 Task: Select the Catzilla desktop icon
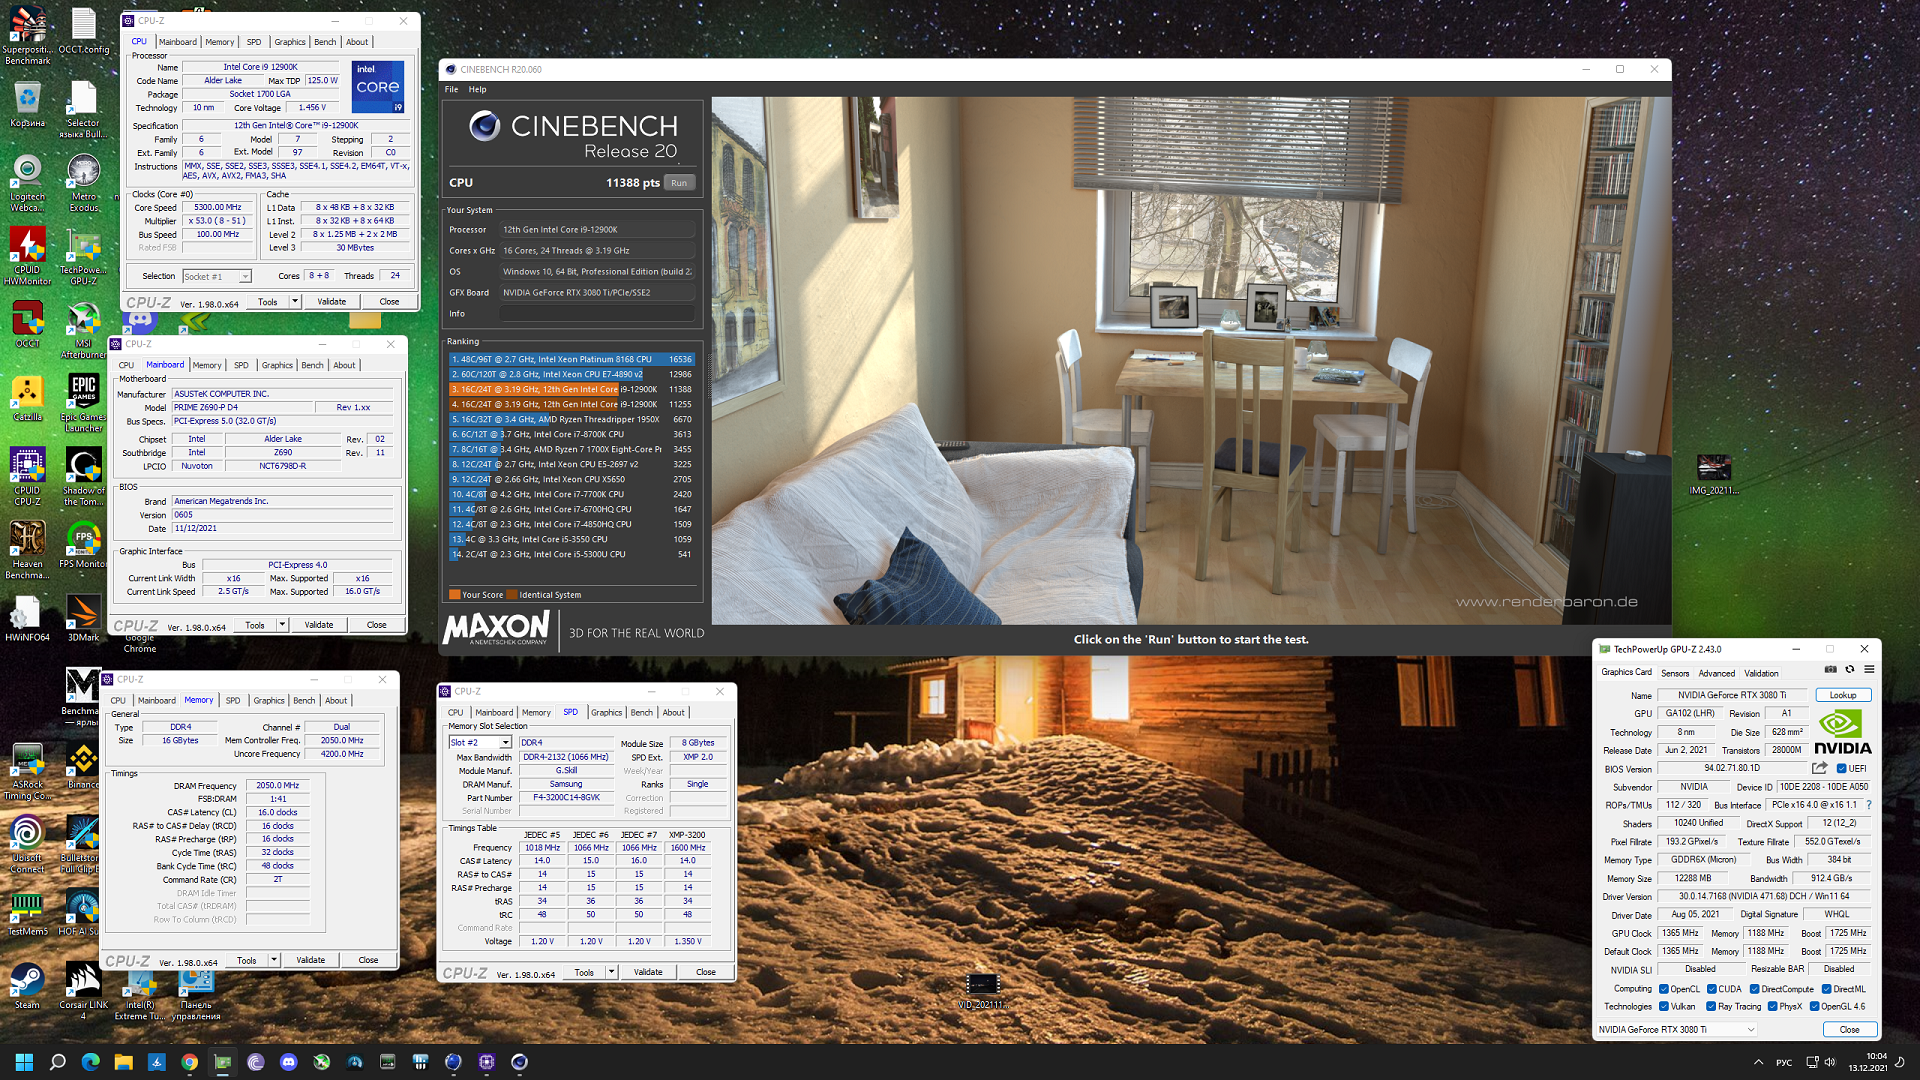click(27, 398)
